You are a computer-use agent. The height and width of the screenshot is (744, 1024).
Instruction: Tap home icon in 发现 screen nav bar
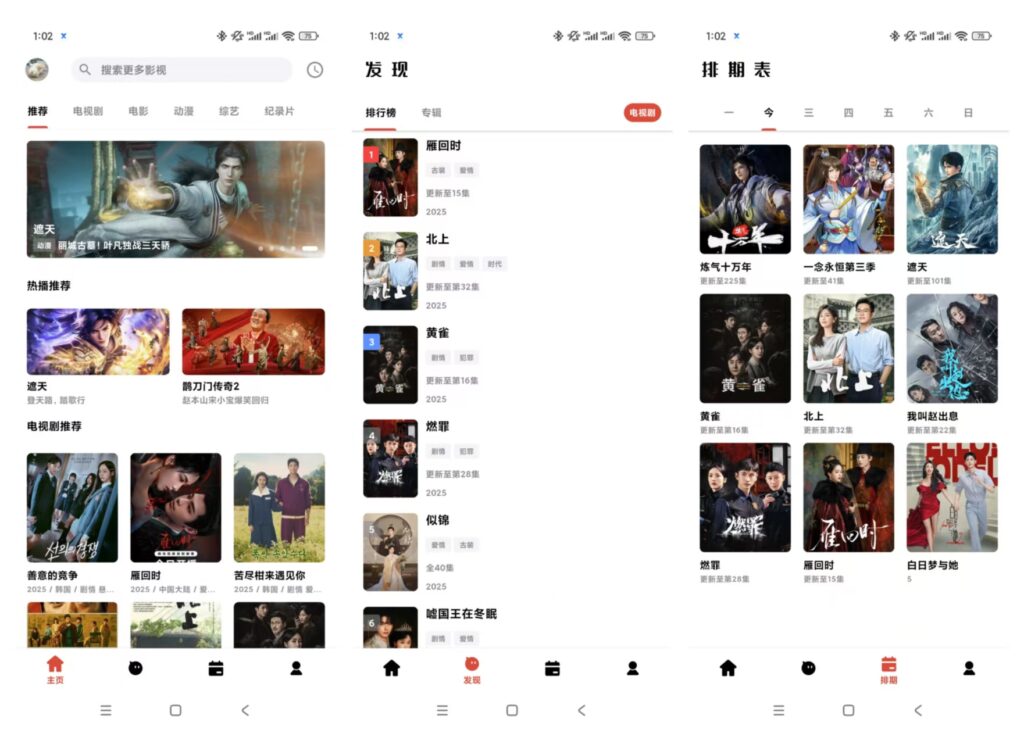pos(392,668)
